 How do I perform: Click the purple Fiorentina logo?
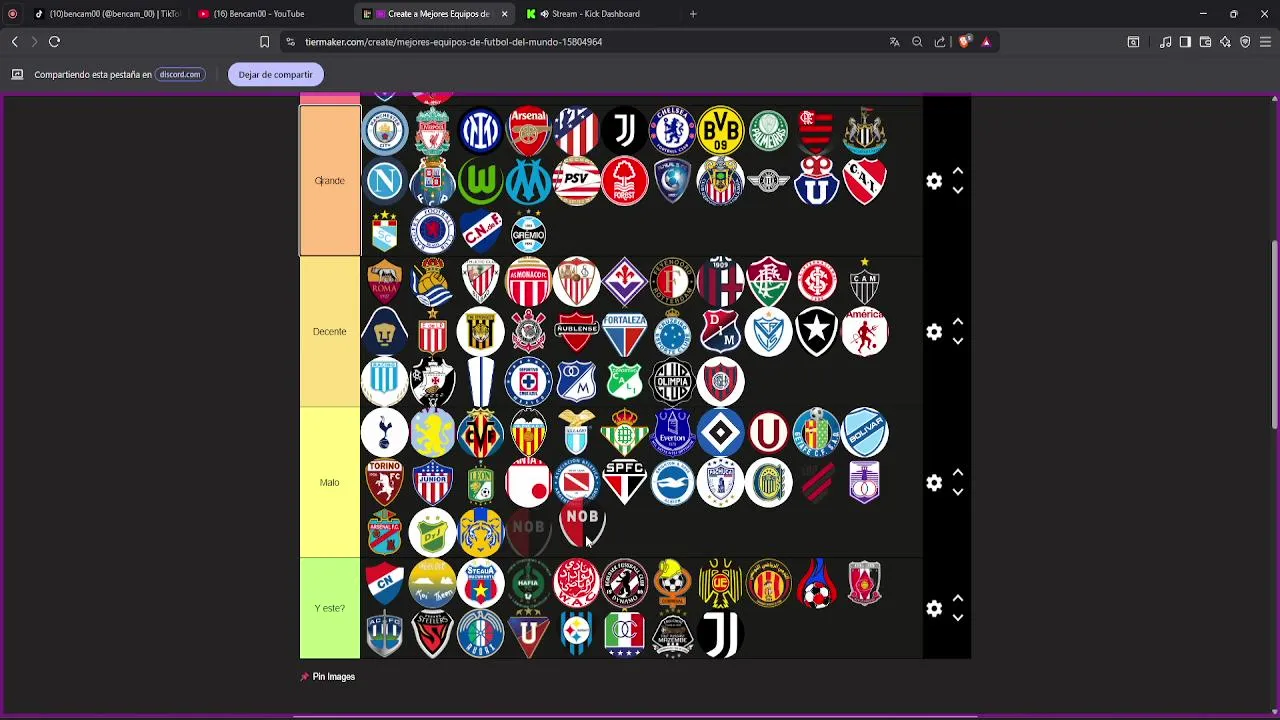[x=624, y=282]
